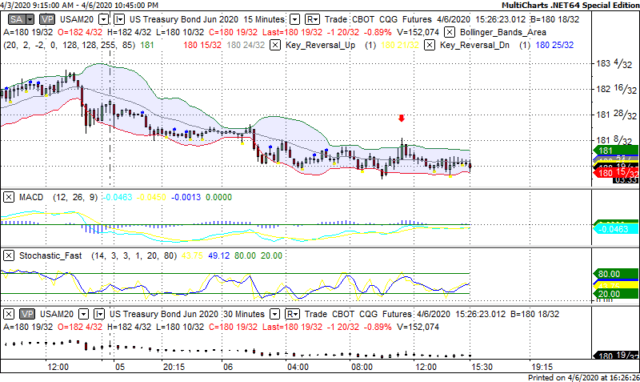
Task: Open the R dropdown in the top chart header
Action: pos(313,19)
